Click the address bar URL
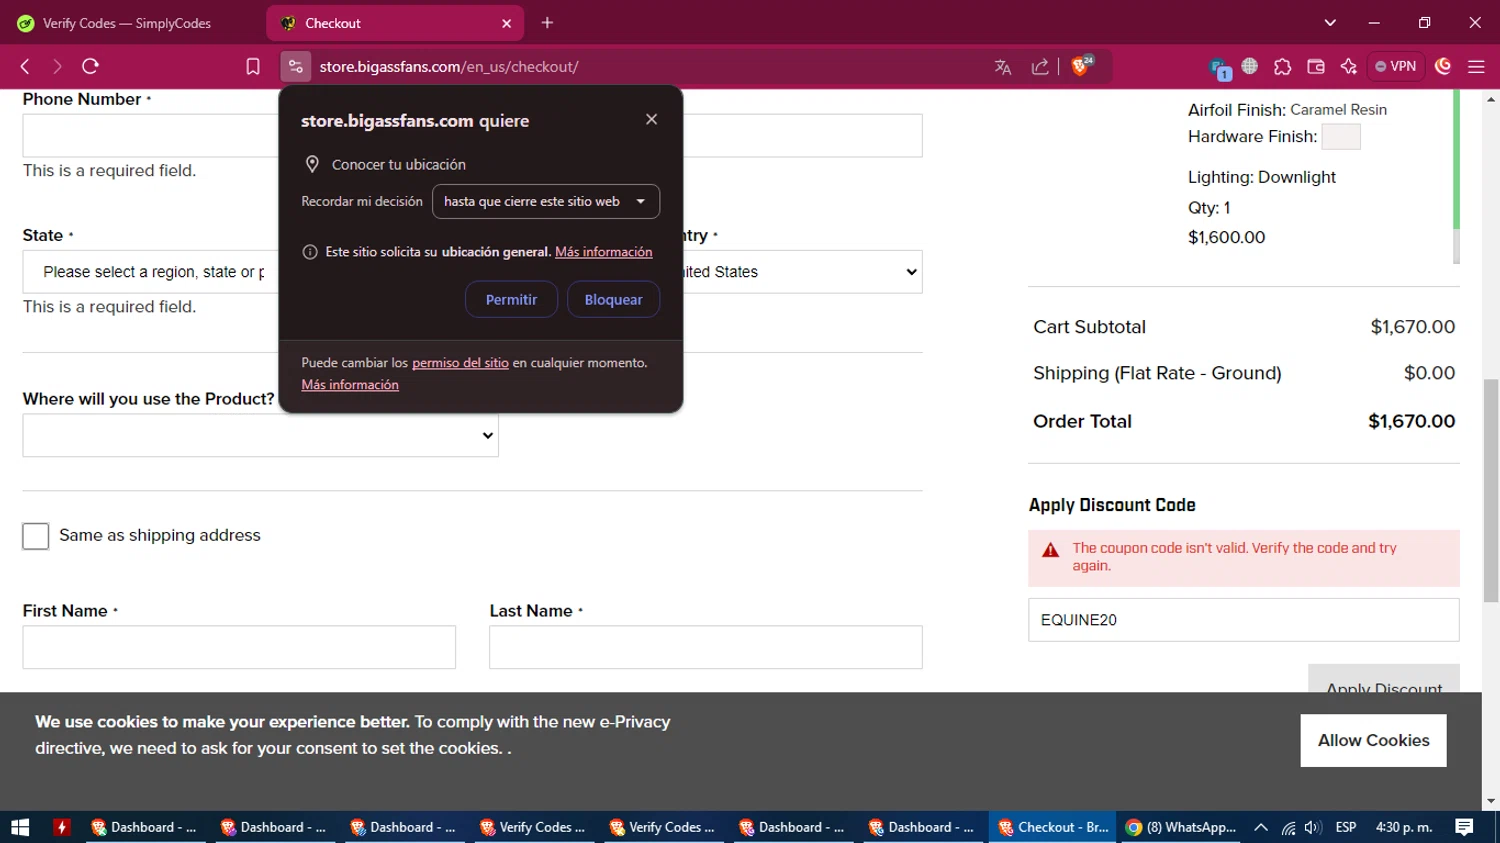Viewport: 1500px width, 843px height. pos(449,67)
